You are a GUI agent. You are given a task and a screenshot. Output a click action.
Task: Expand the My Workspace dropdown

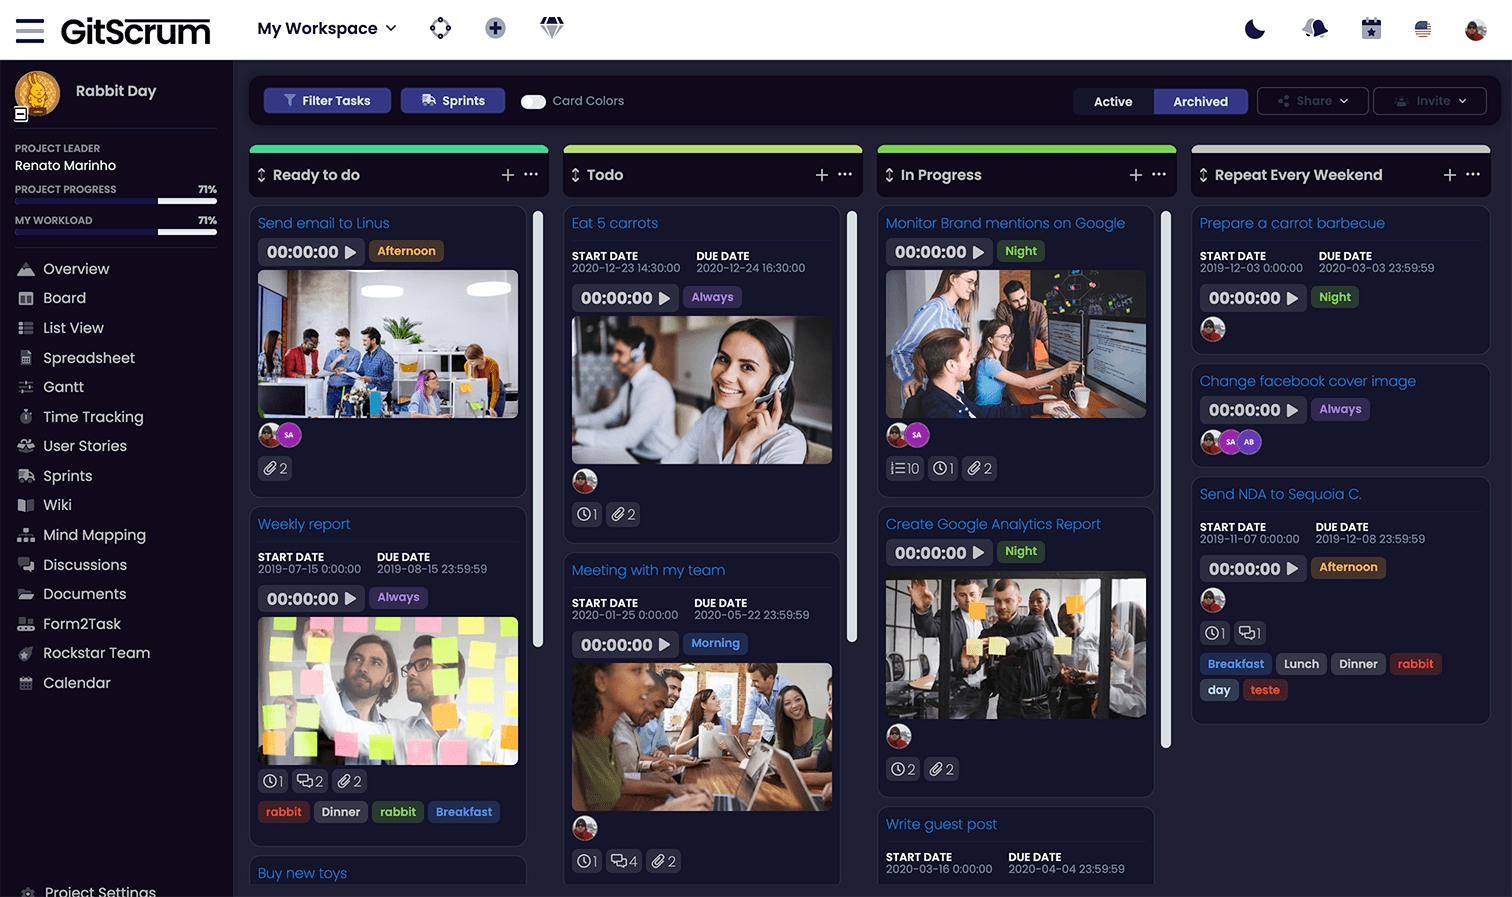[x=326, y=29]
